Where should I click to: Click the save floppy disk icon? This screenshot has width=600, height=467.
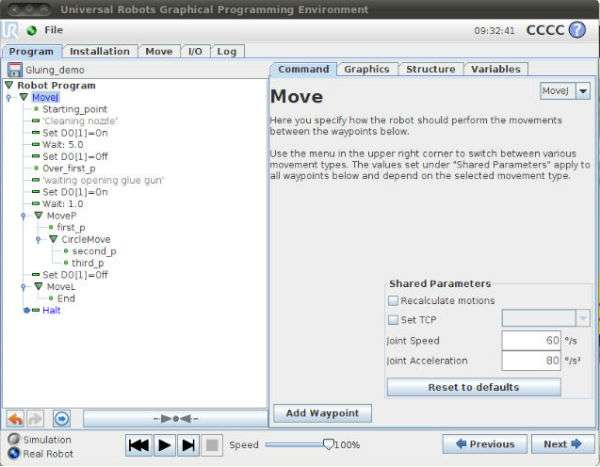pos(15,70)
